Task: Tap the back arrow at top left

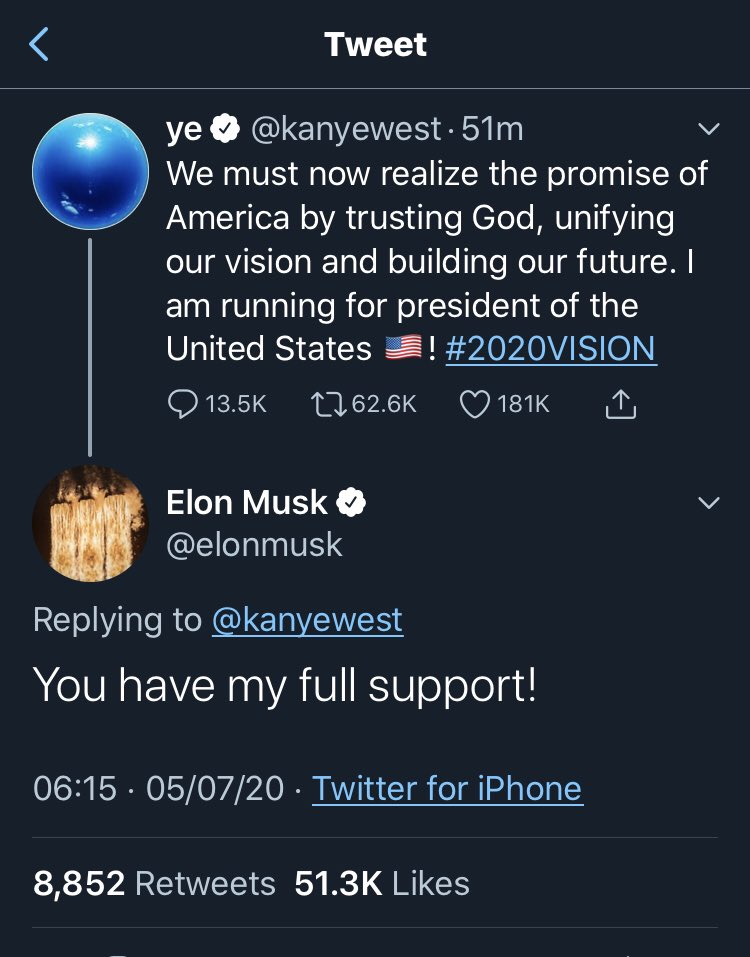Action: (x=38, y=44)
